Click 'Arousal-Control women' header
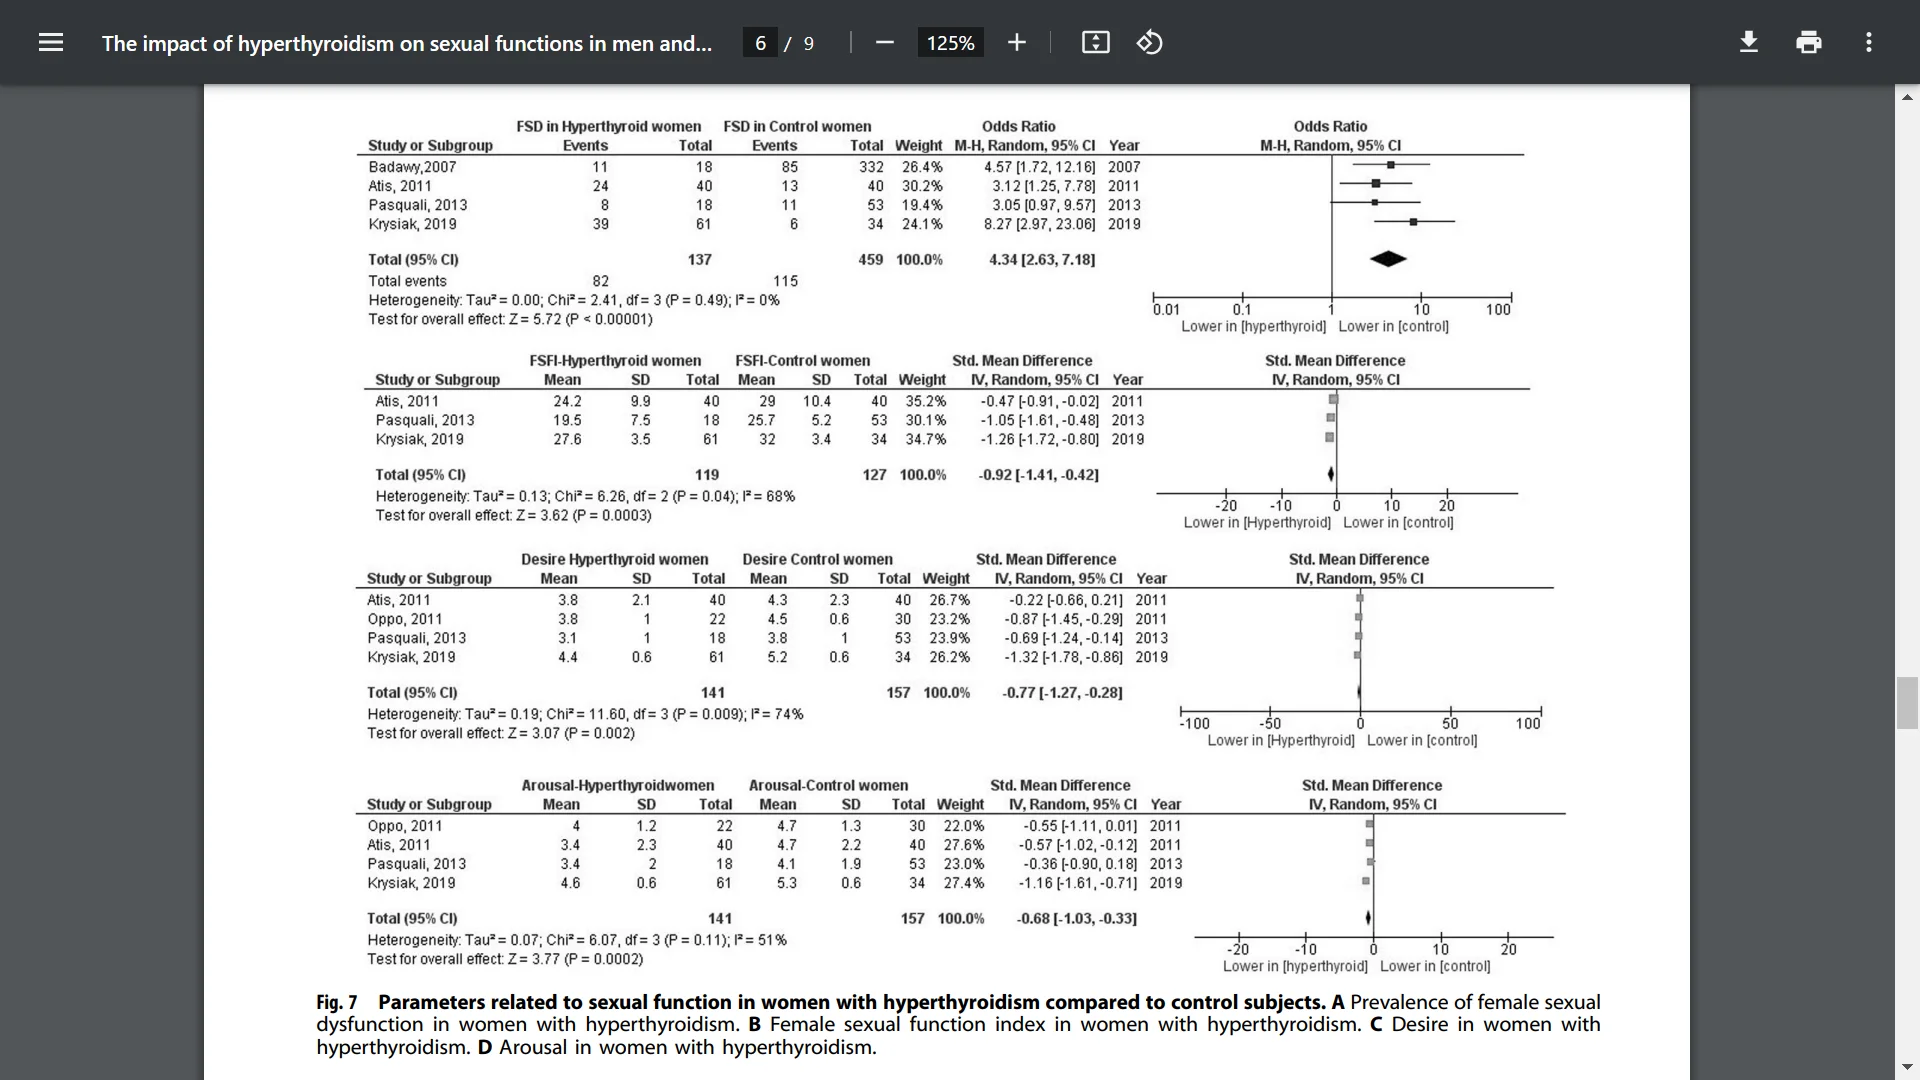Viewport: 1920px width, 1080px height. [828, 785]
